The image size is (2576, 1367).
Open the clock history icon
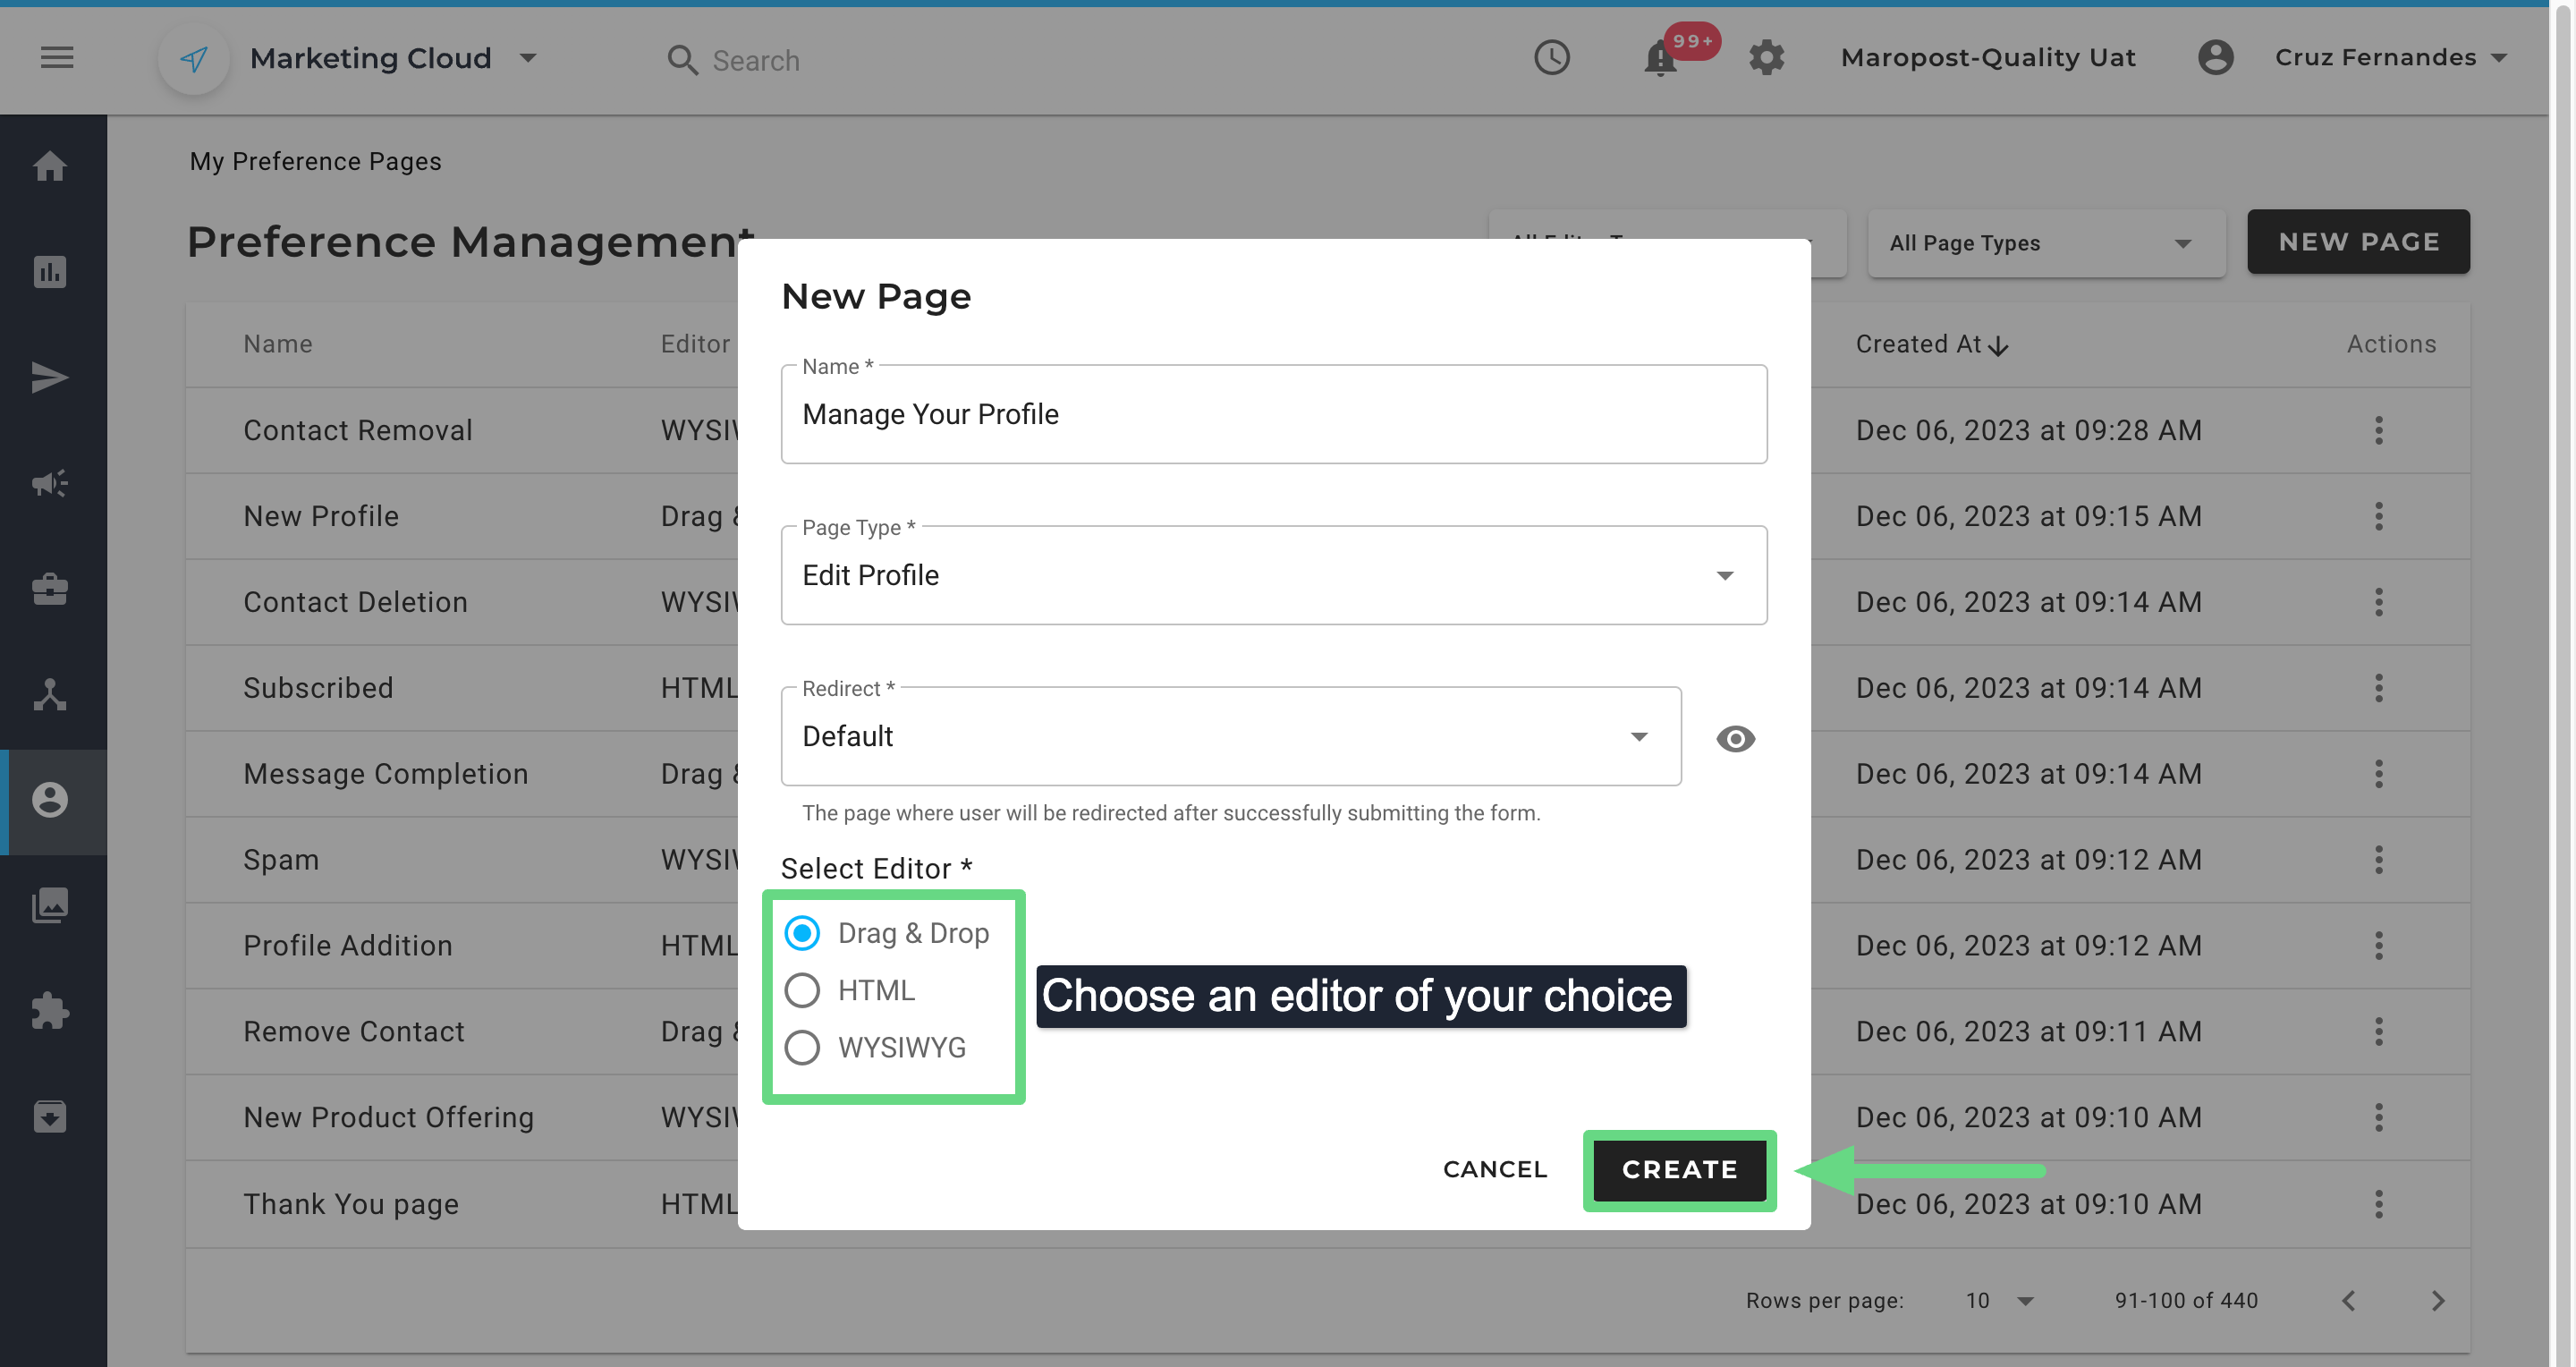(1552, 58)
